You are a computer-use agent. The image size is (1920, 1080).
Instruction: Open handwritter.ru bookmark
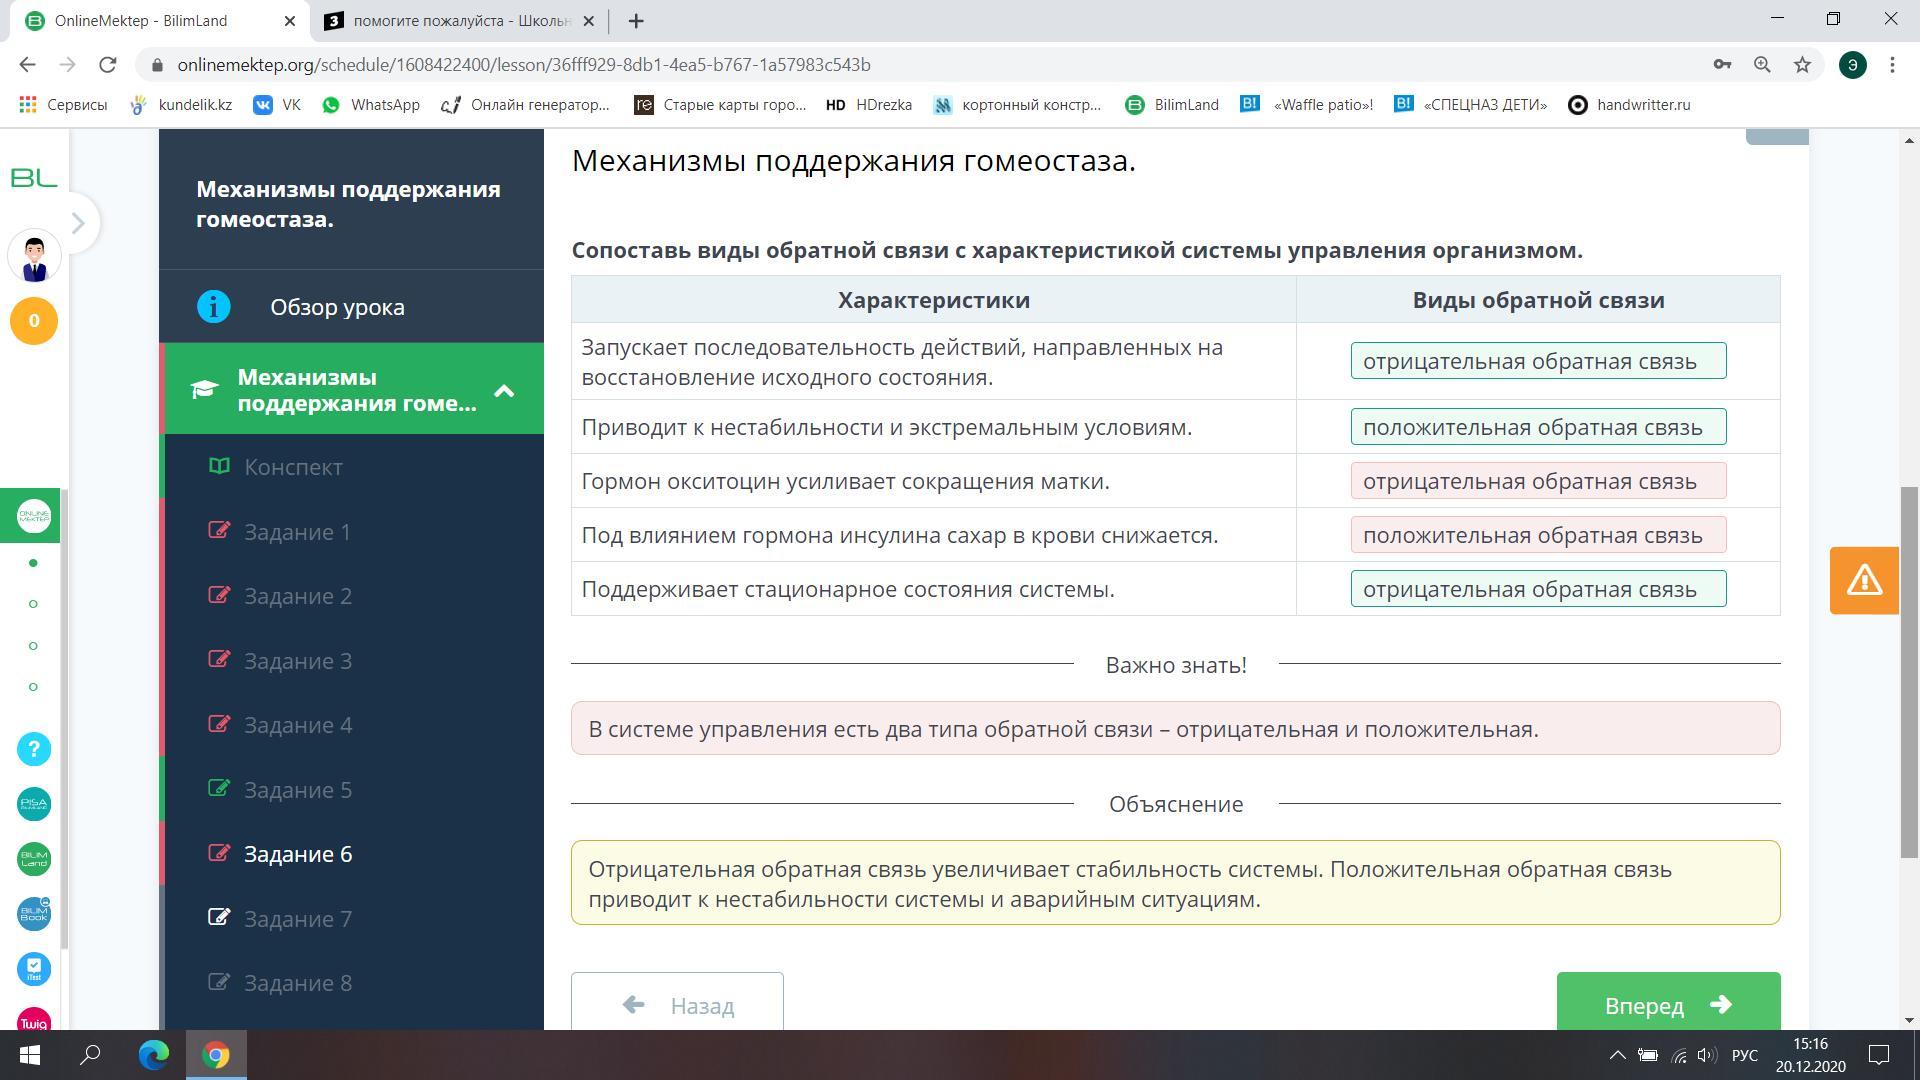point(1629,104)
